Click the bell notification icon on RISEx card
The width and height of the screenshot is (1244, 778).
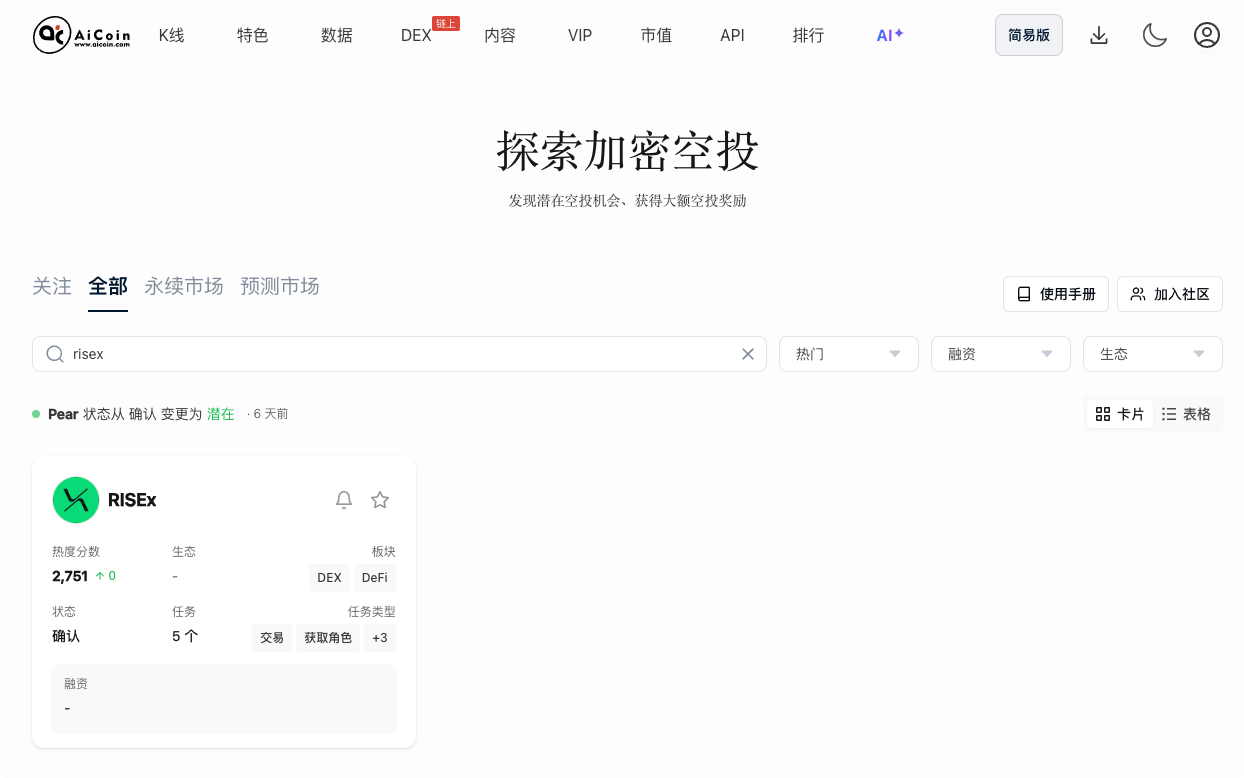click(x=344, y=500)
